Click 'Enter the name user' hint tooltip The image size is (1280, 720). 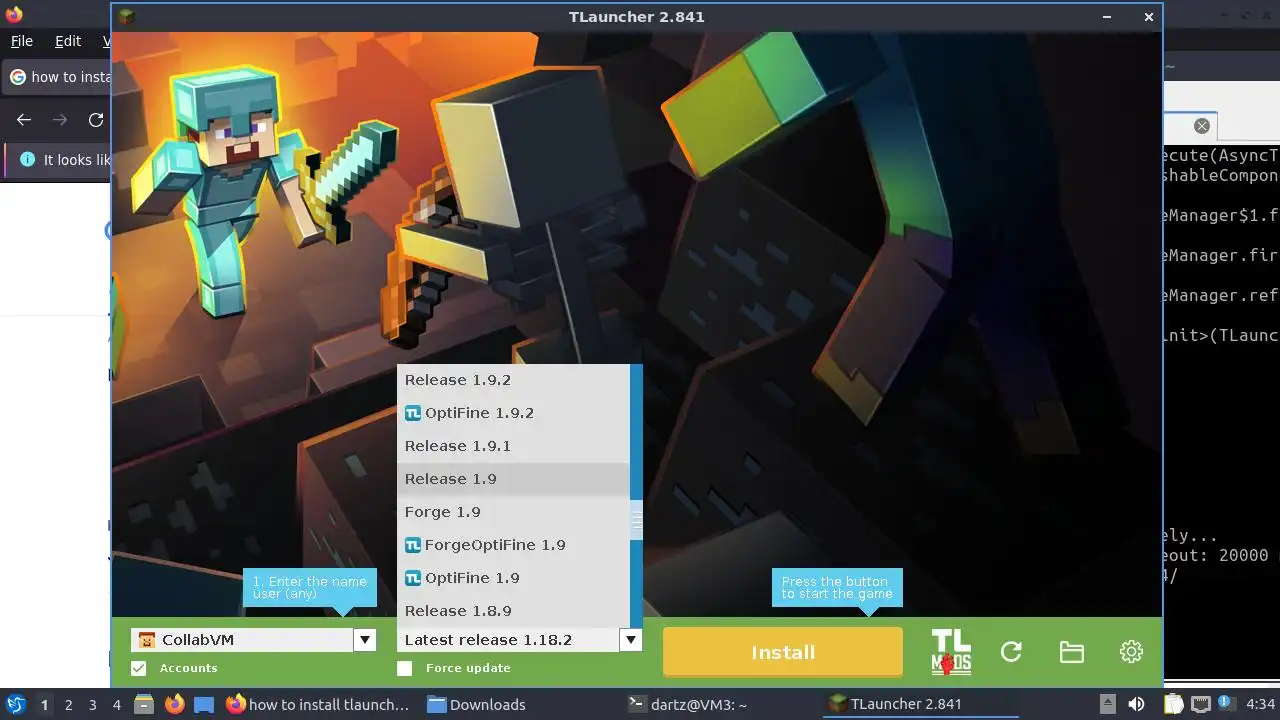tap(310, 588)
